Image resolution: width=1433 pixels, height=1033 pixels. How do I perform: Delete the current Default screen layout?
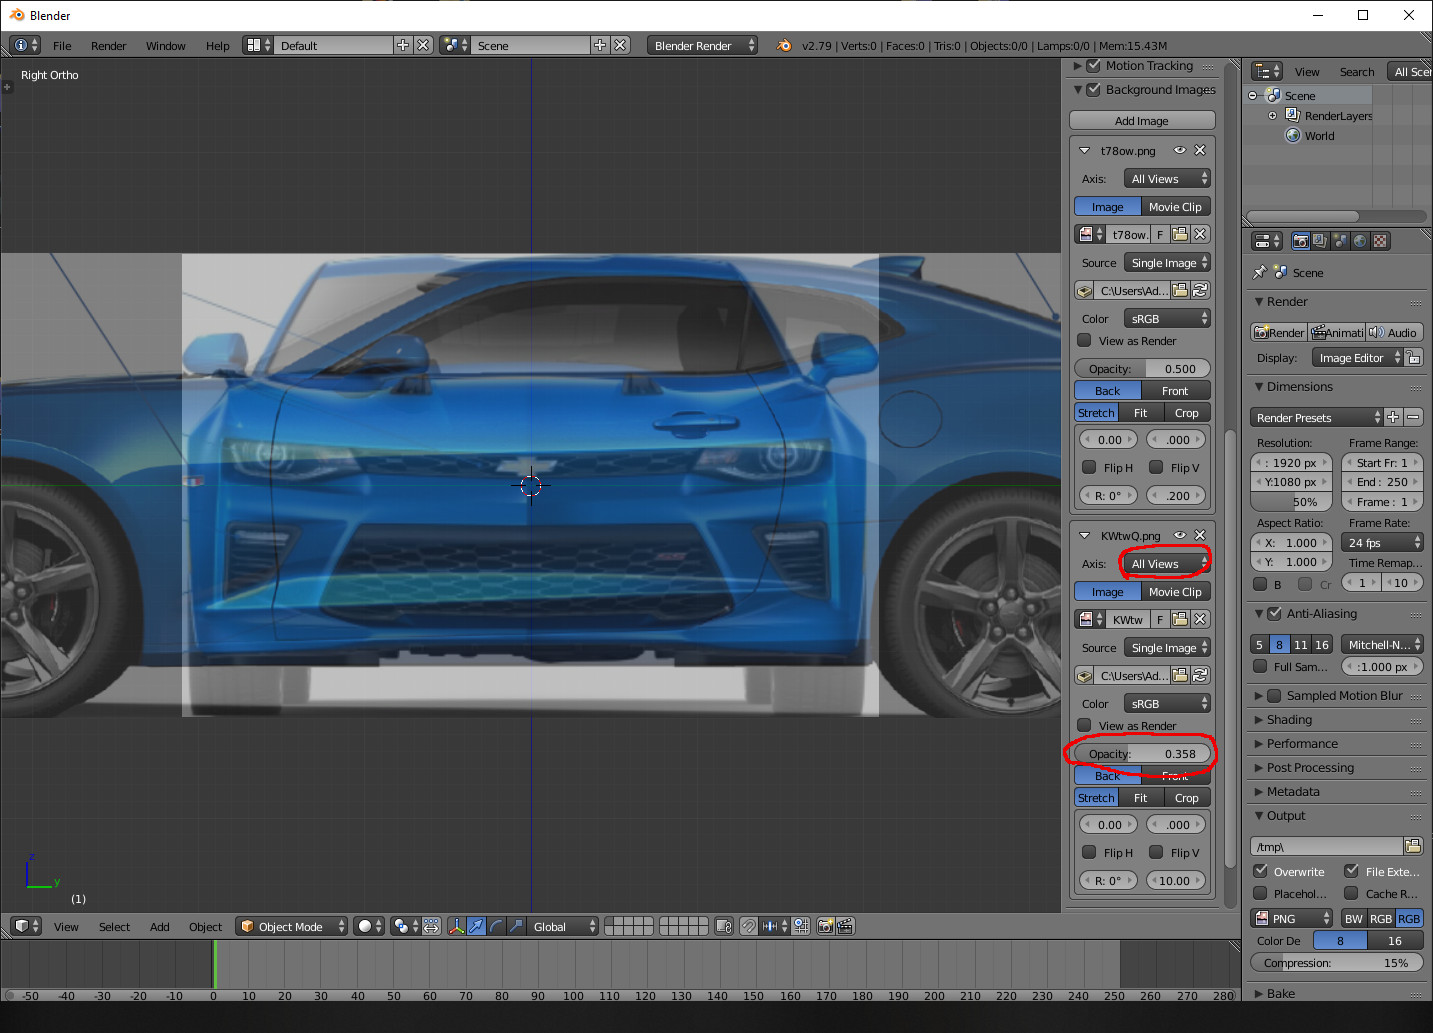pyautogui.click(x=423, y=45)
